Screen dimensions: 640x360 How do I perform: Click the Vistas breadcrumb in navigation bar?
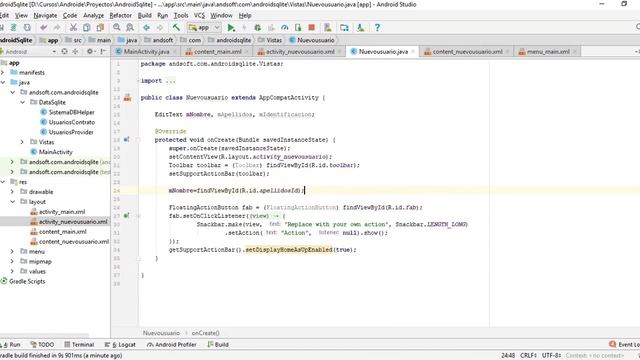[270, 40]
